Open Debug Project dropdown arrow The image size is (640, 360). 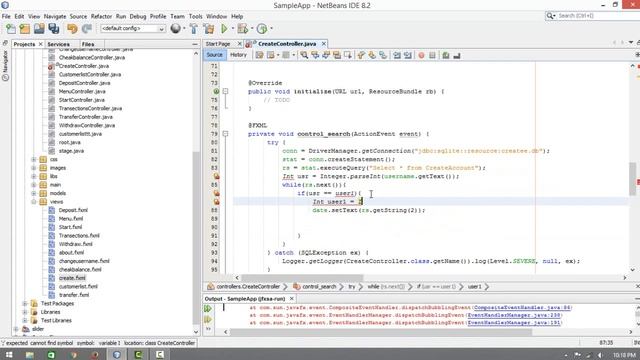point(252,29)
